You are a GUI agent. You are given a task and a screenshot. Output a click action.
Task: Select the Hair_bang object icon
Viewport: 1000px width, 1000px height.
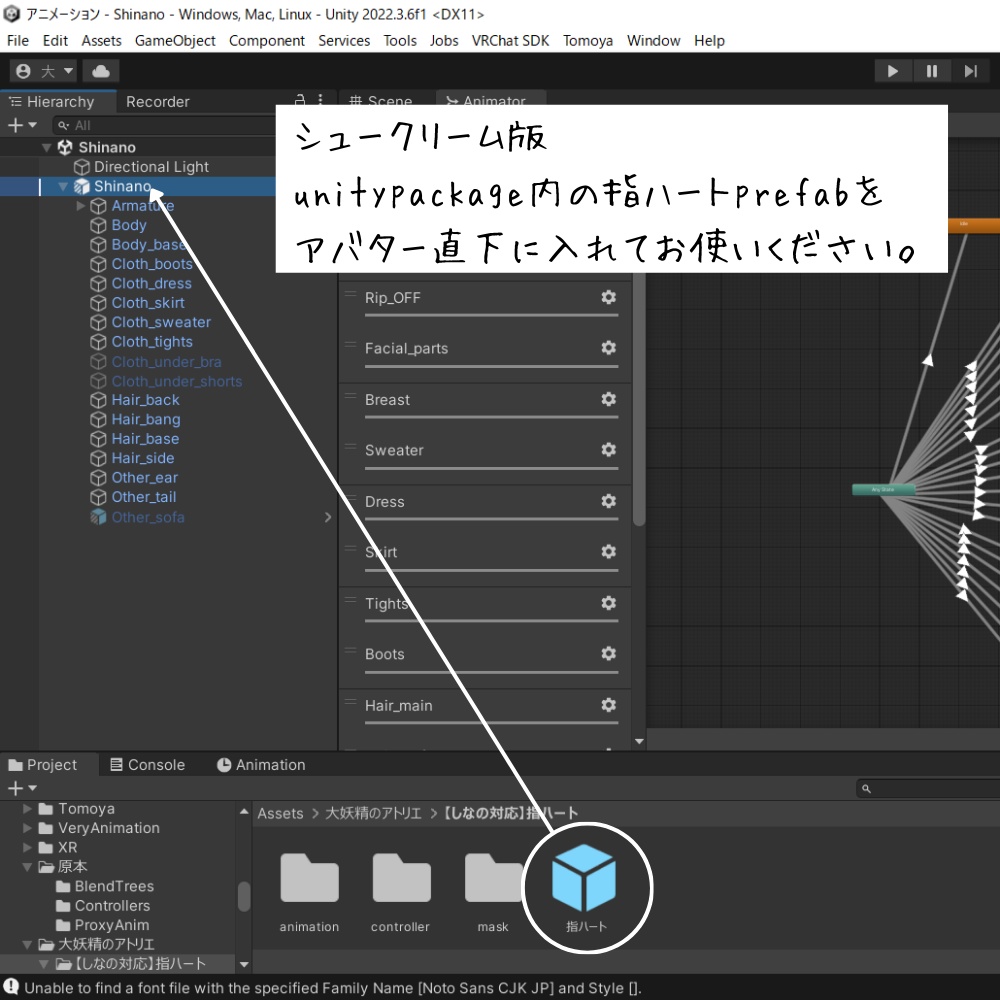click(x=98, y=420)
